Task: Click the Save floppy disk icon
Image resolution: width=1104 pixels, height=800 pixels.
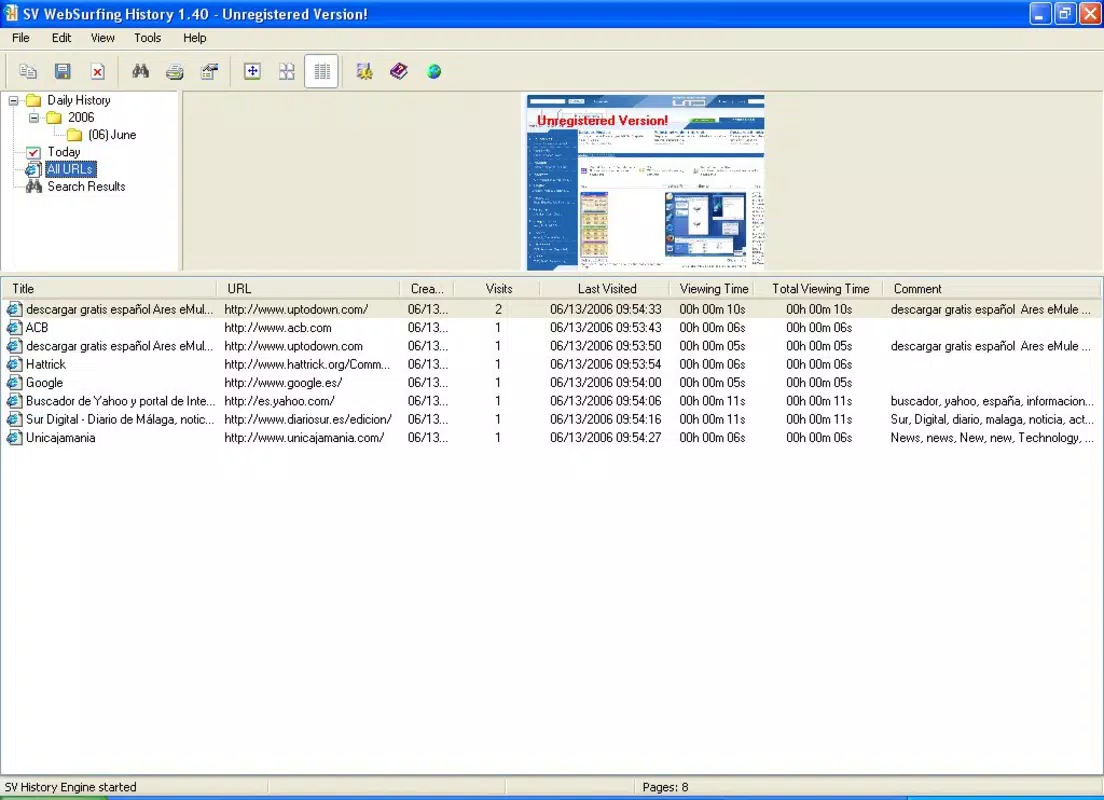Action: click(63, 71)
